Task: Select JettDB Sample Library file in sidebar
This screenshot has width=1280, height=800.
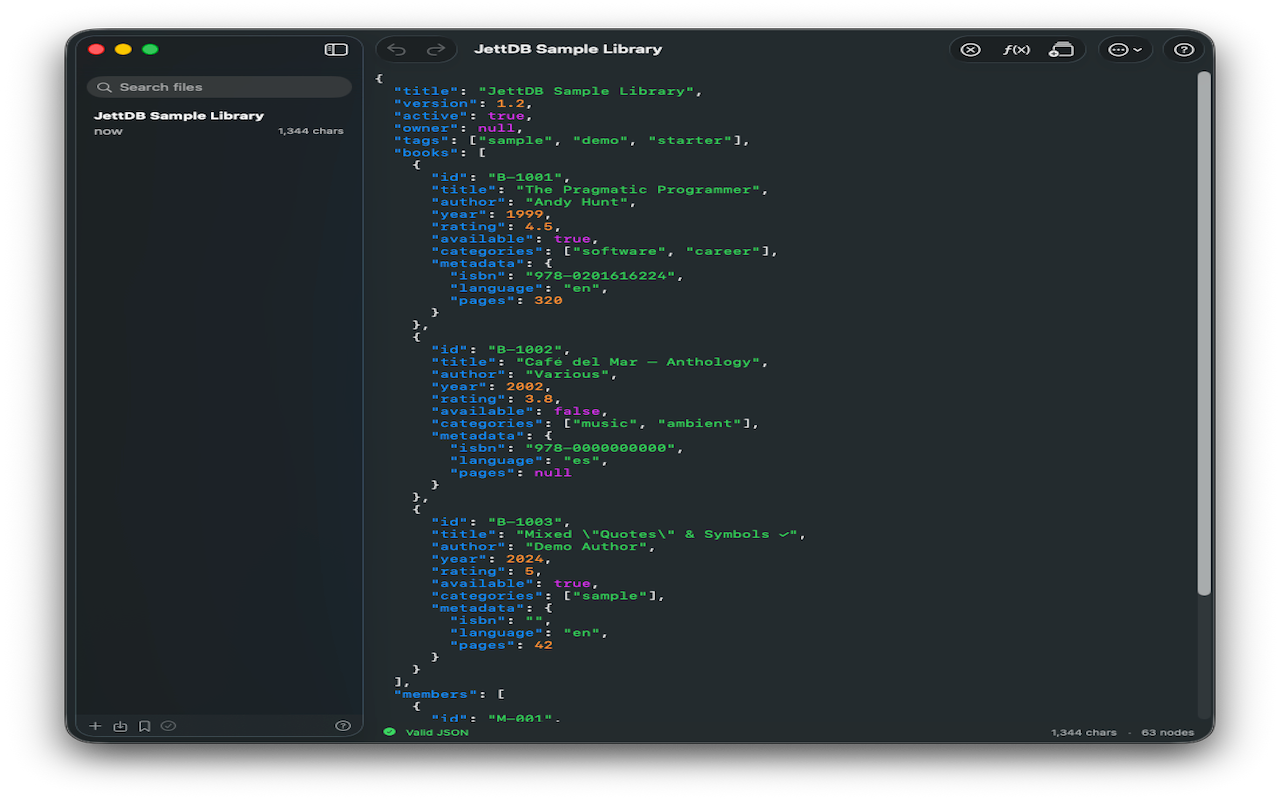Action: pyautogui.click(x=219, y=123)
